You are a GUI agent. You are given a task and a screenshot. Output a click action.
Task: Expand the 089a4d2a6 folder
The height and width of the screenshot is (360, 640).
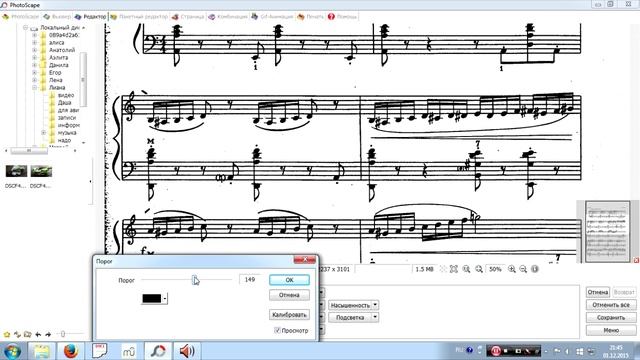coord(35,35)
